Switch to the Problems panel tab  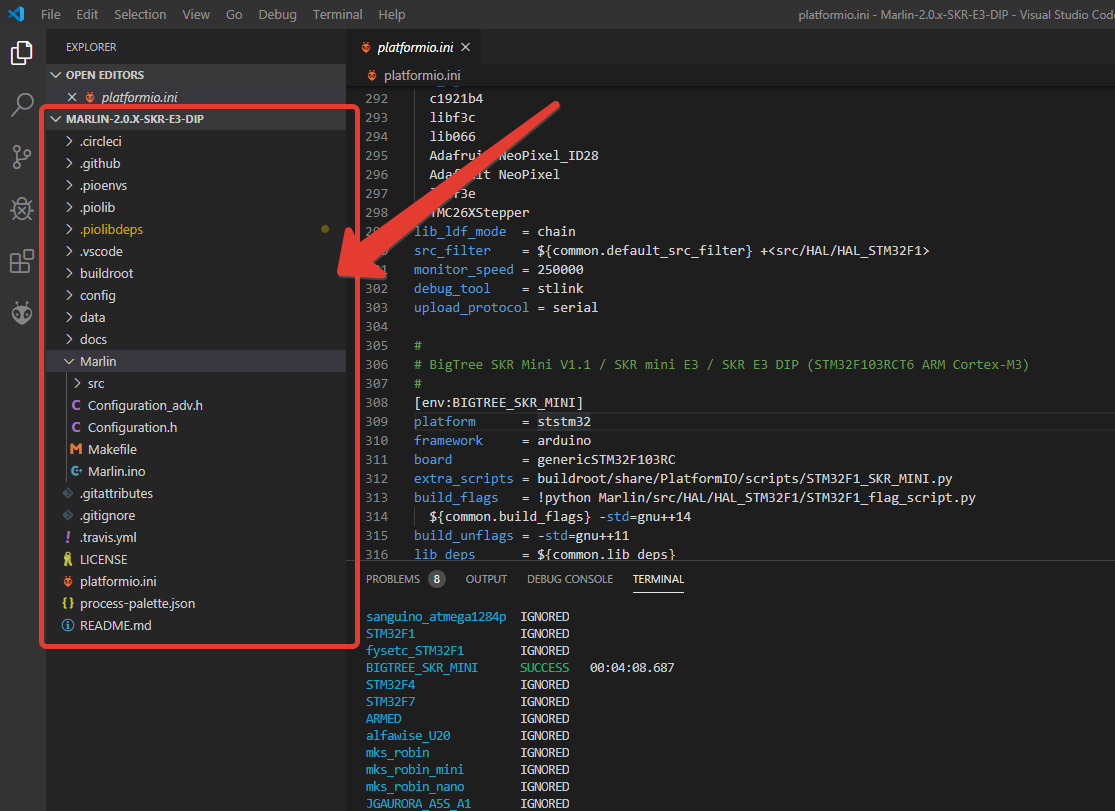pyautogui.click(x=392, y=579)
